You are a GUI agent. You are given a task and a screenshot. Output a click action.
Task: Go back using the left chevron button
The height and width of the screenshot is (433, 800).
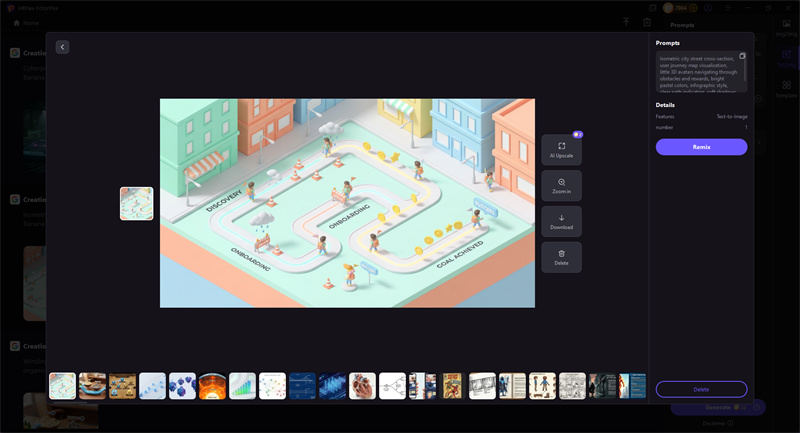pyautogui.click(x=62, y=47)
